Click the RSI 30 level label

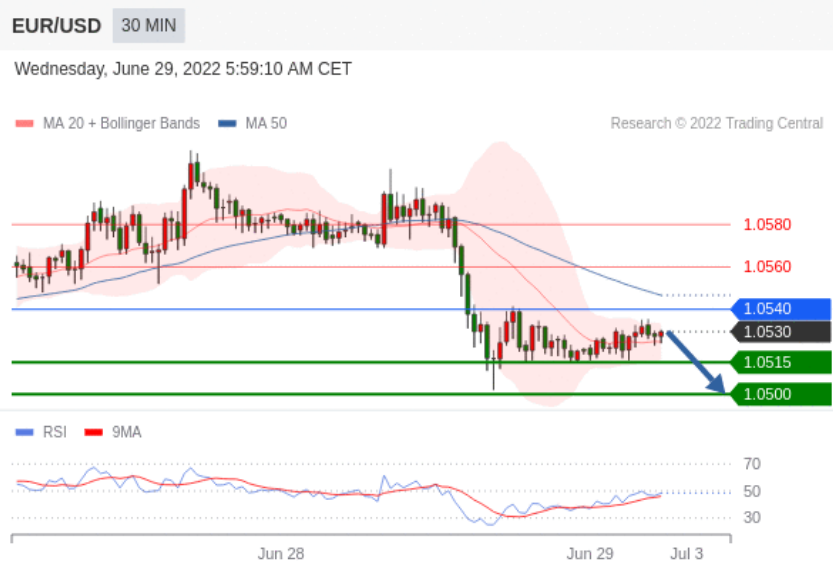pos(752,517)
